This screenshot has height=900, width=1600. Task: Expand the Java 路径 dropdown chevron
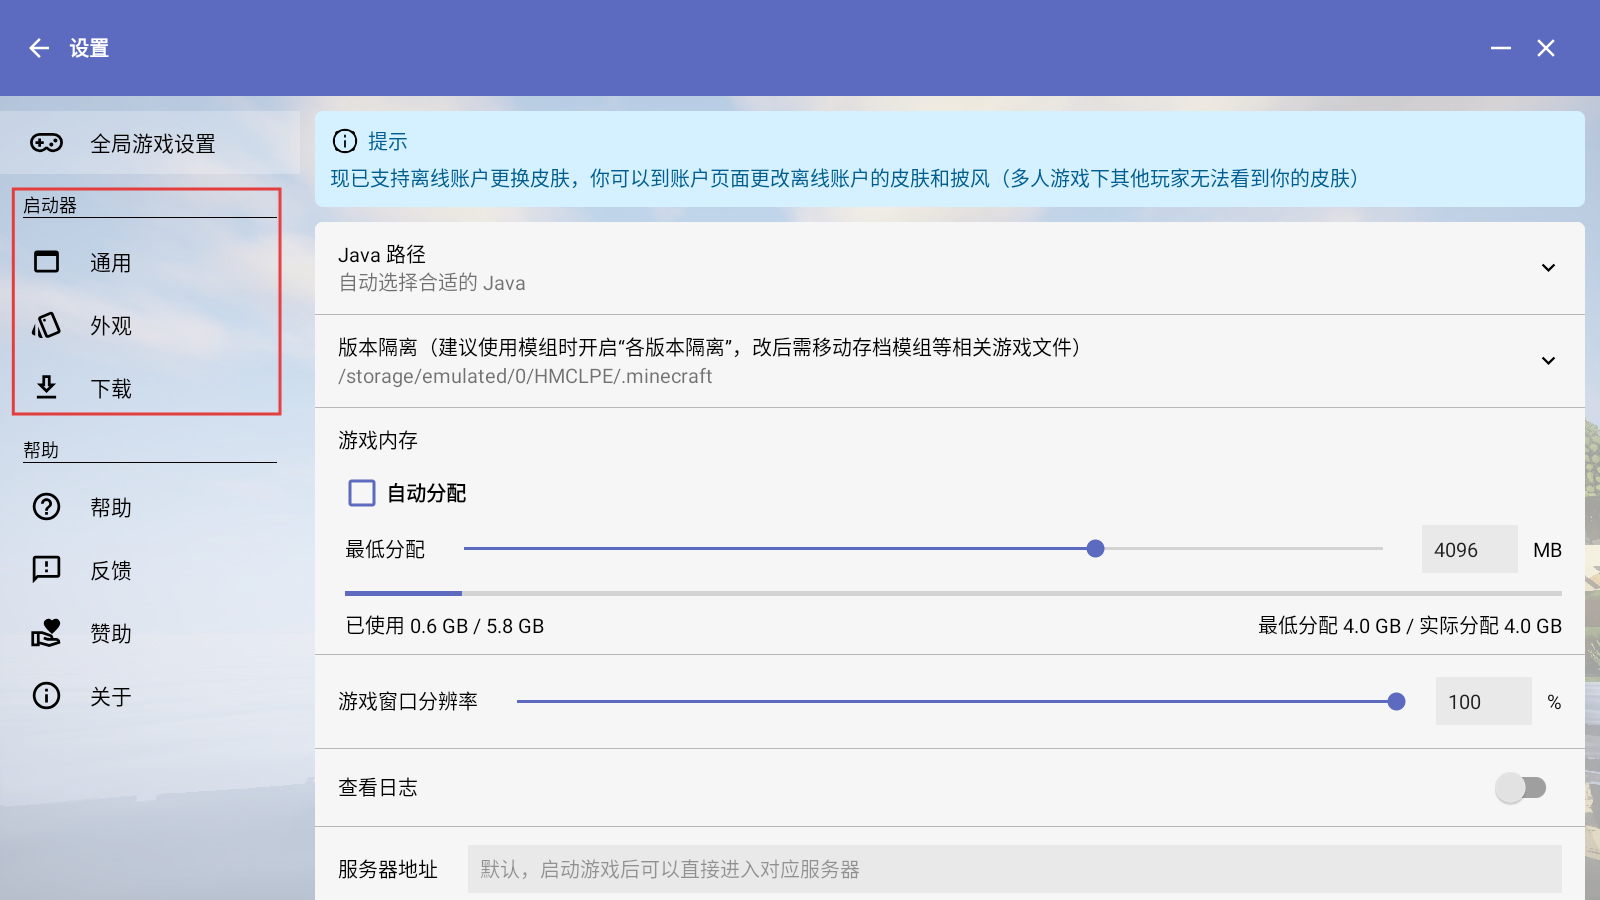1548,268
